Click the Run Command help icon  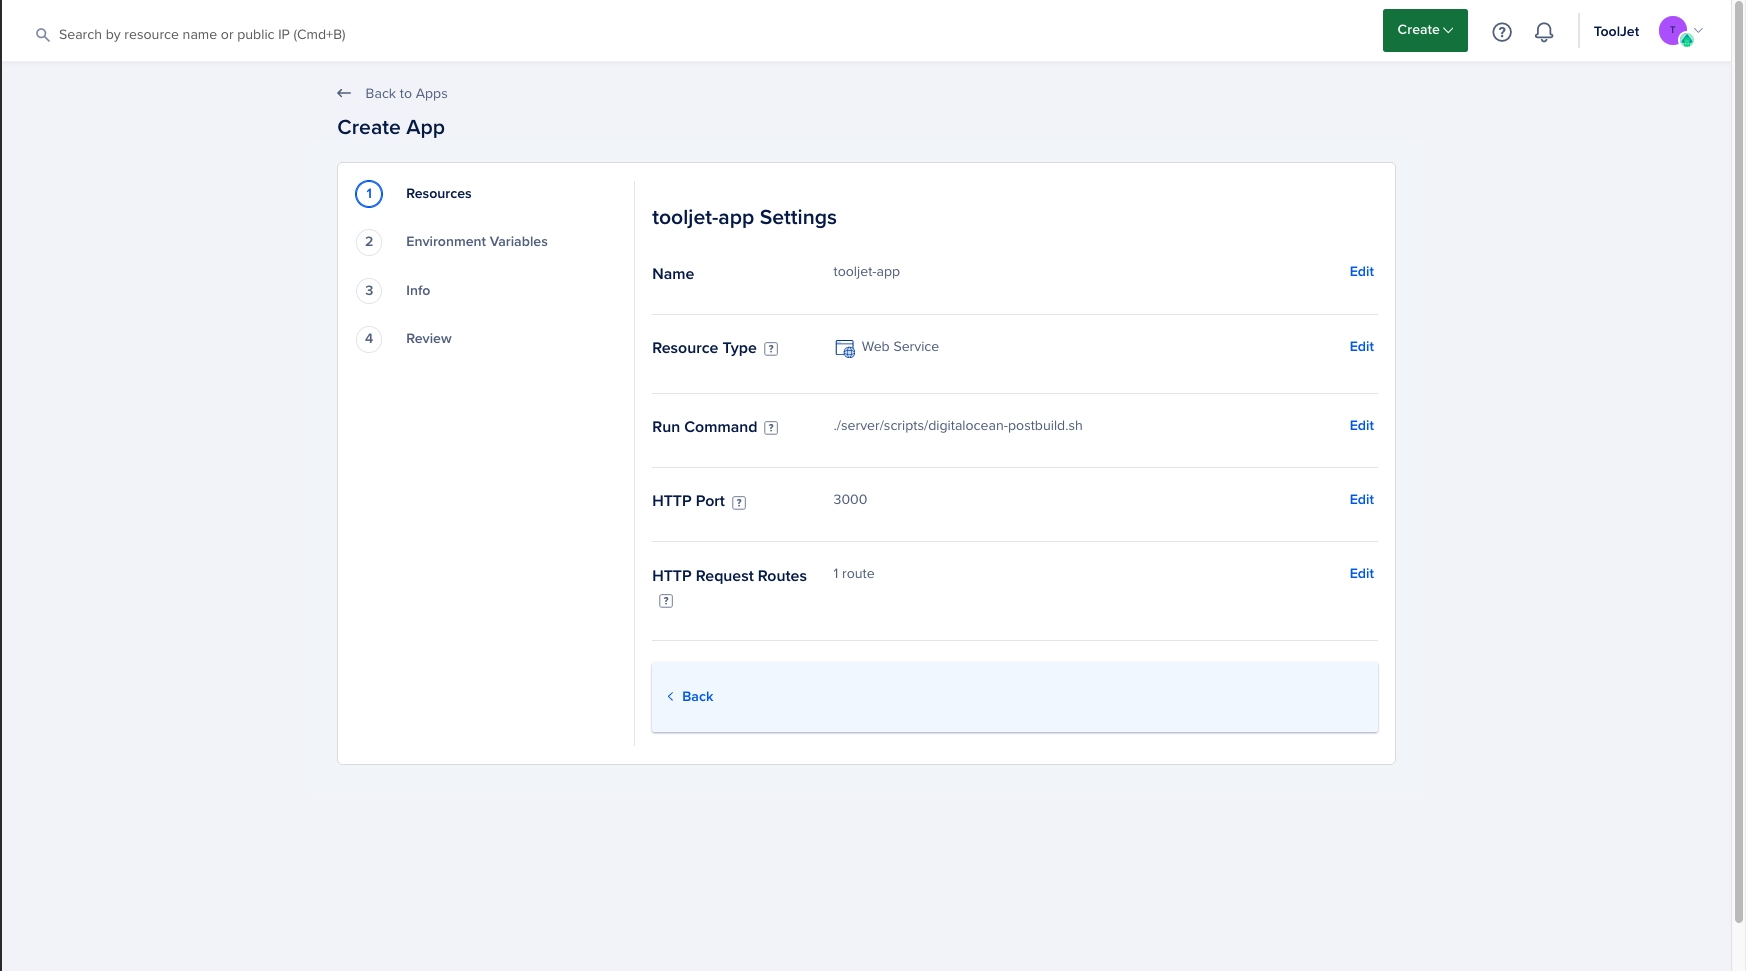click(x=771, y=428)
